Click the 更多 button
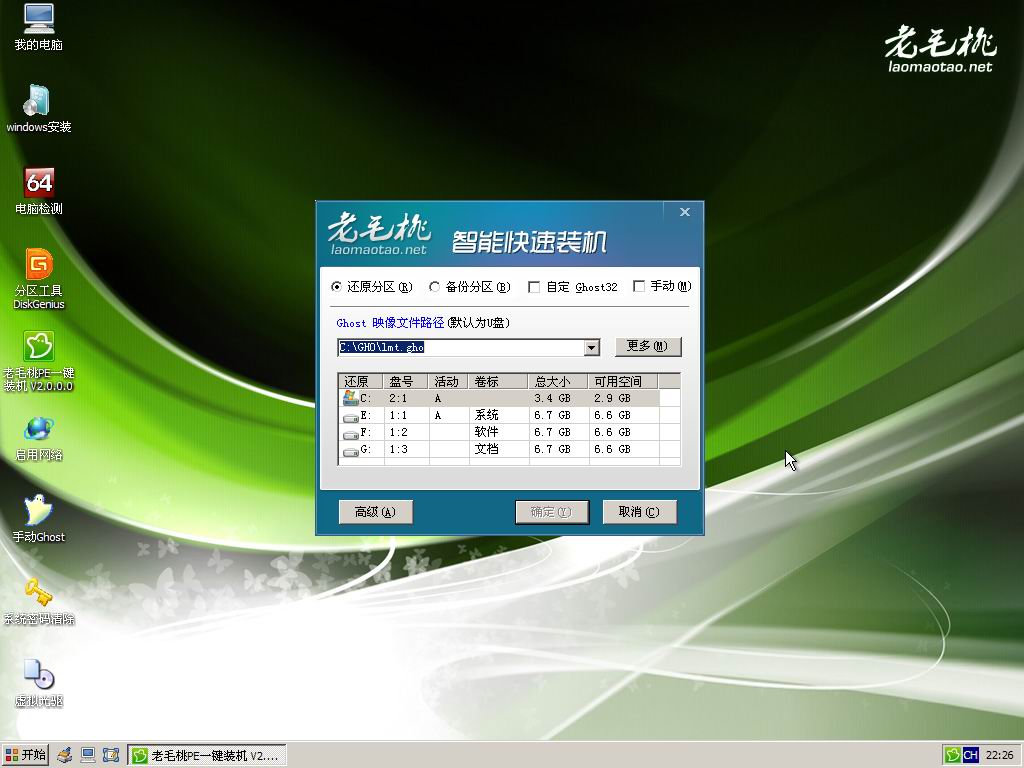 (647, 346)
